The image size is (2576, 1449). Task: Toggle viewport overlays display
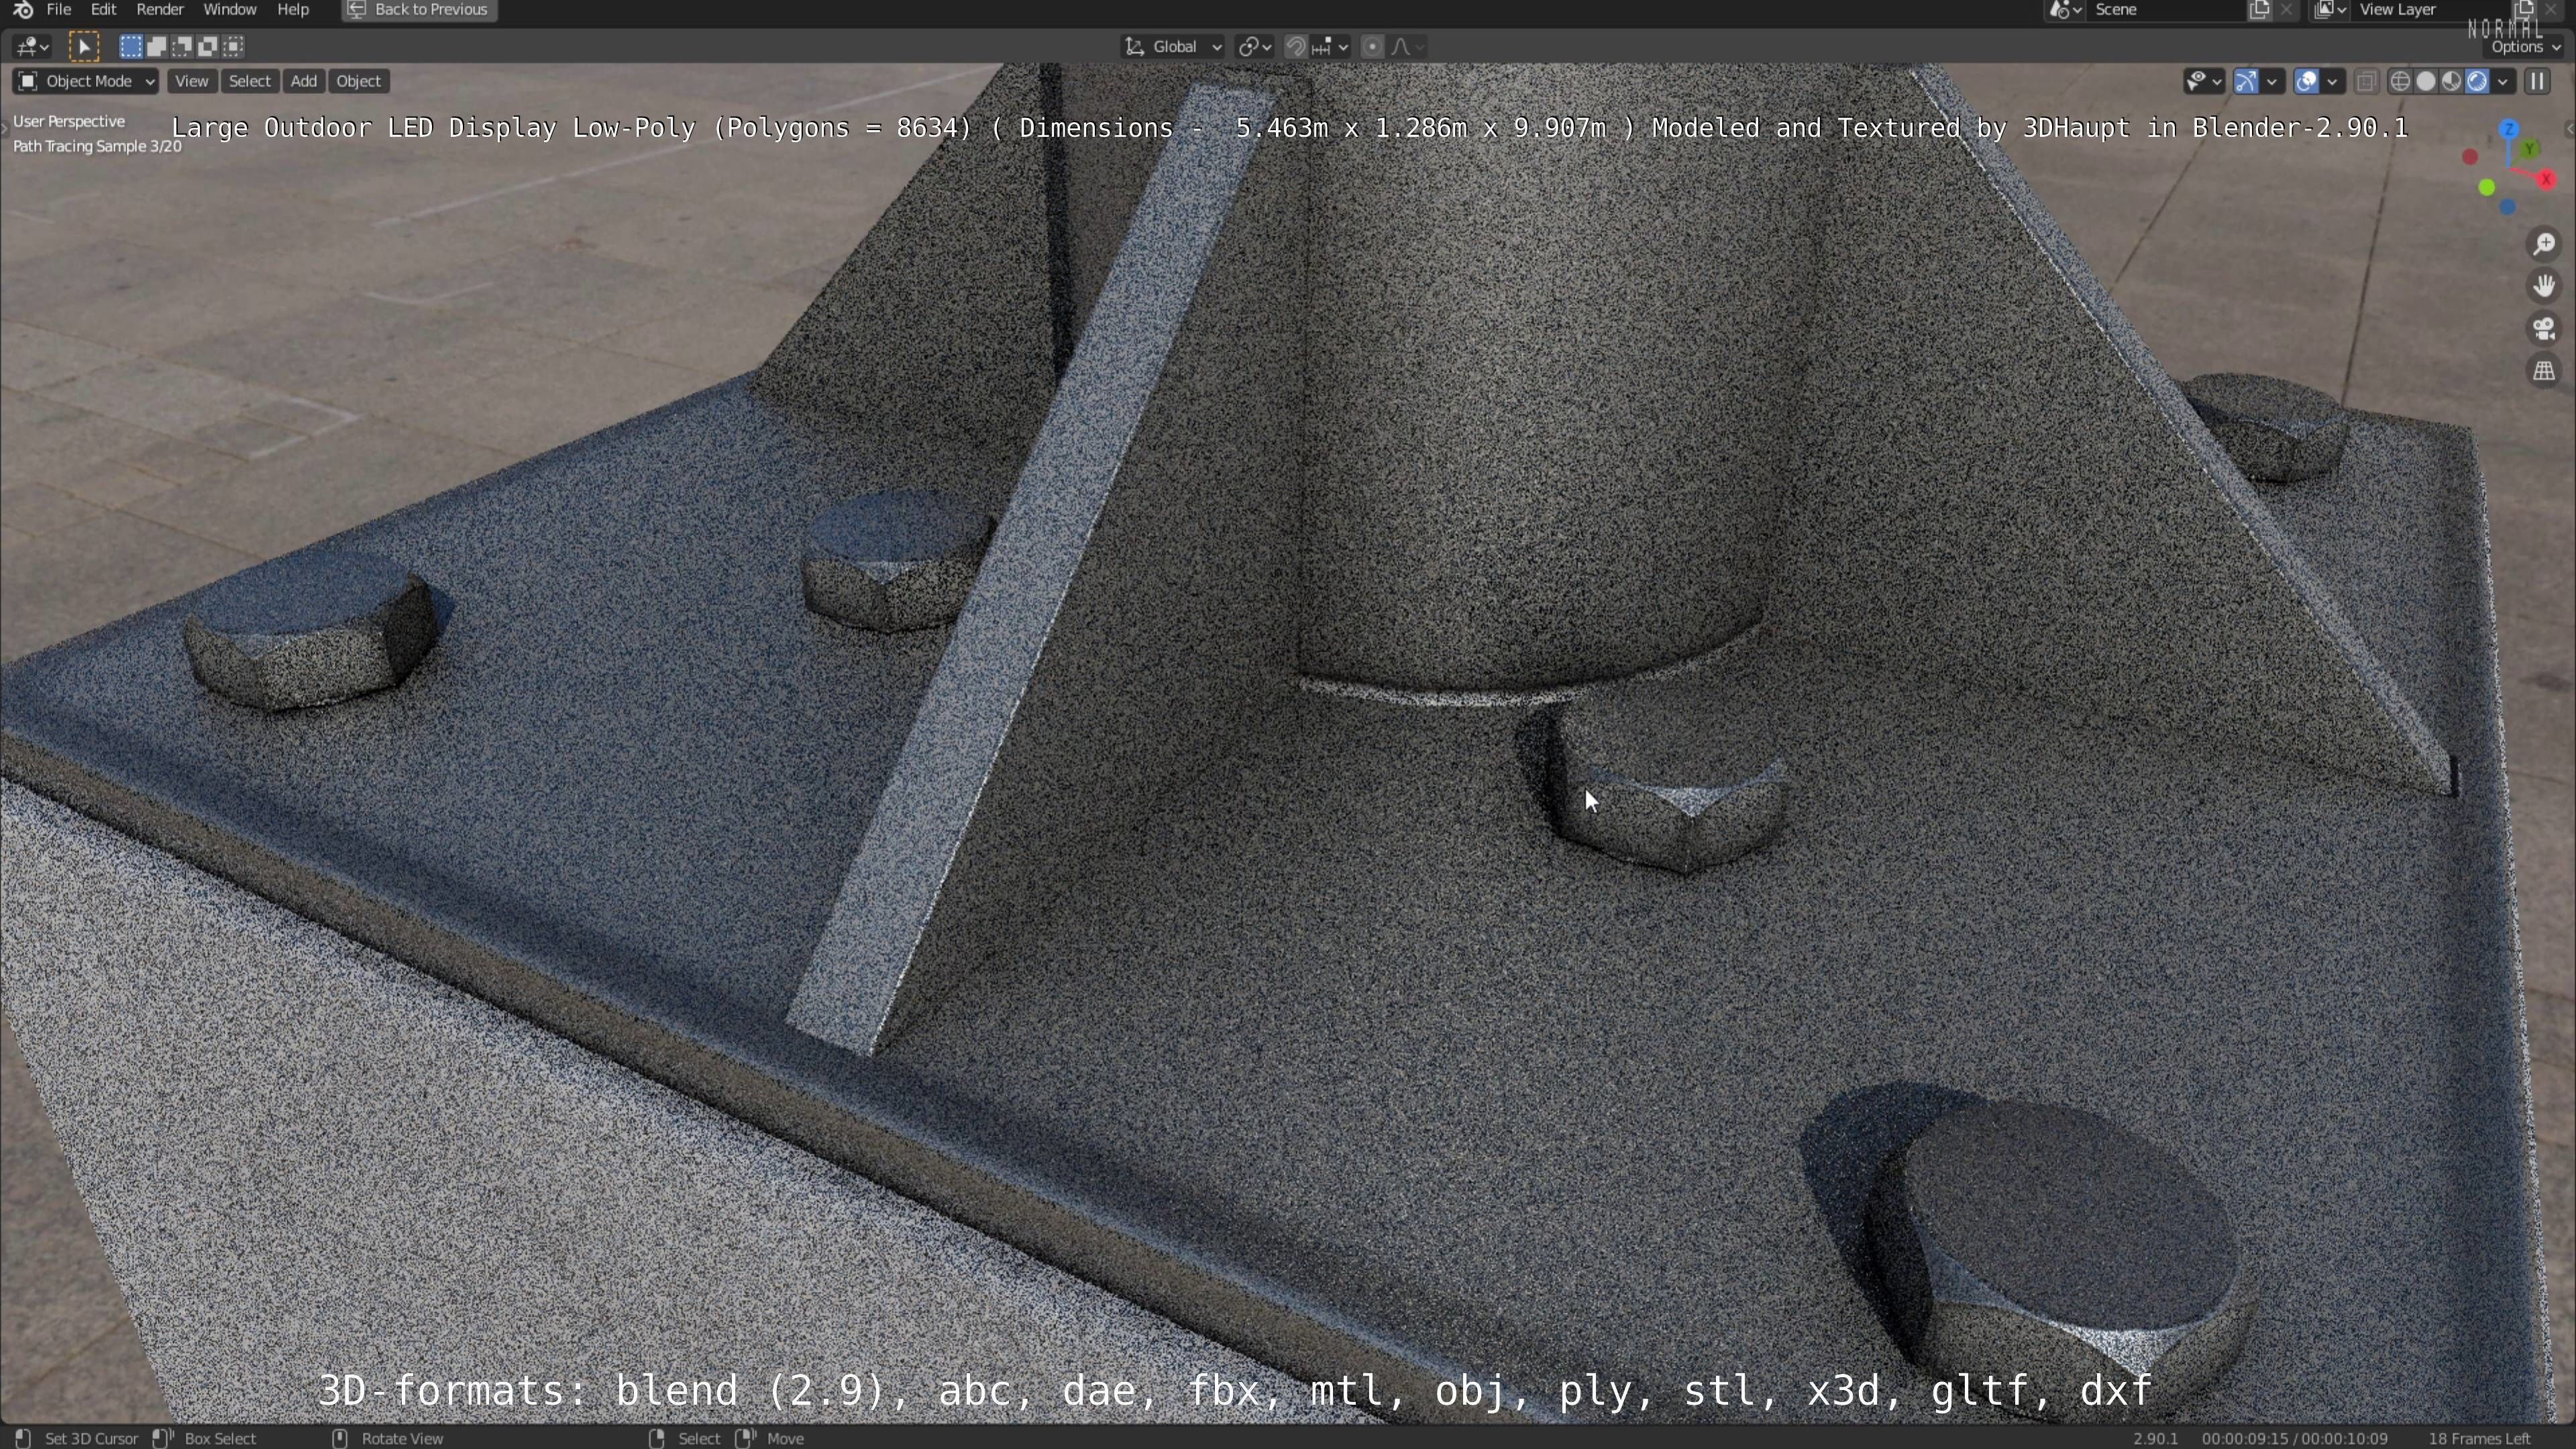click(x=2306, y=81)
